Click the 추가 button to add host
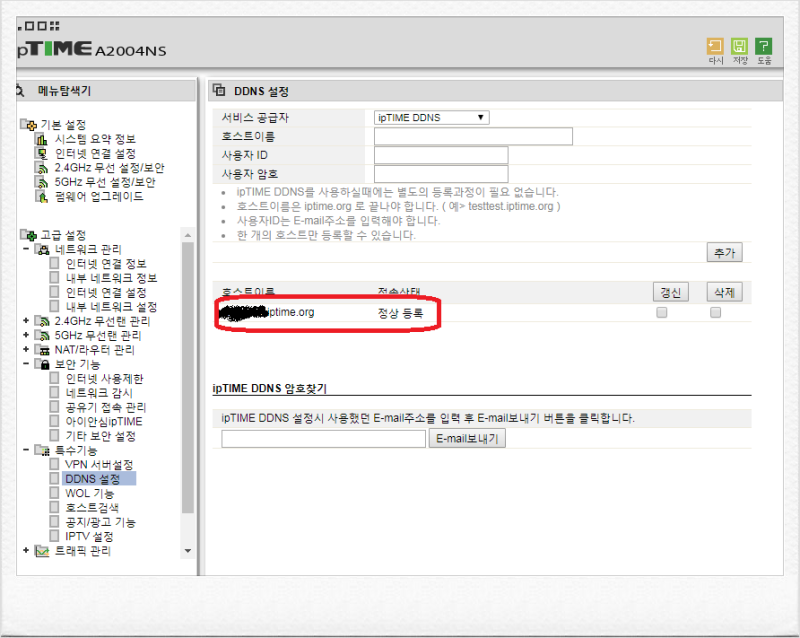 pos(724,252)
